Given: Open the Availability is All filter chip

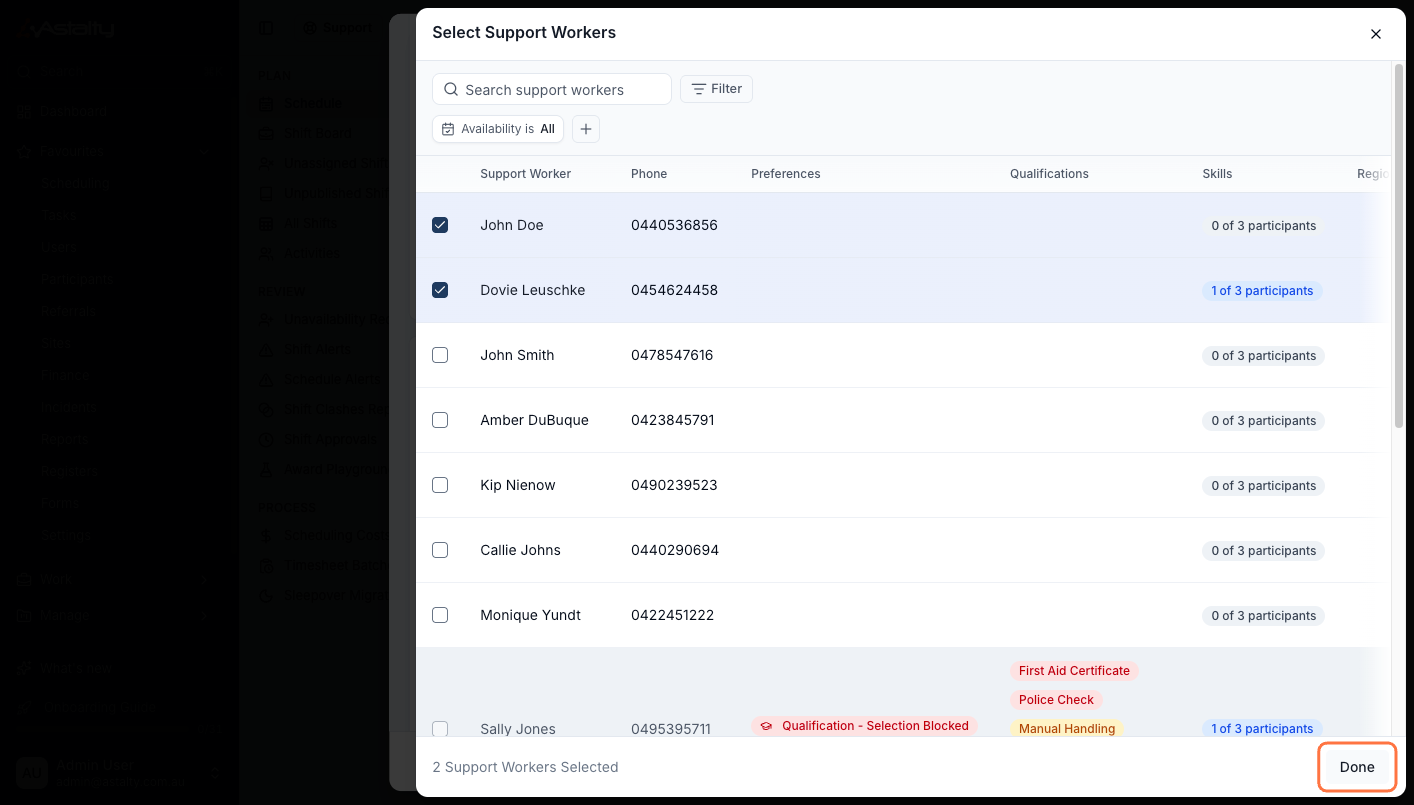Looking at the screenshot, I should [x=498, y=129].
